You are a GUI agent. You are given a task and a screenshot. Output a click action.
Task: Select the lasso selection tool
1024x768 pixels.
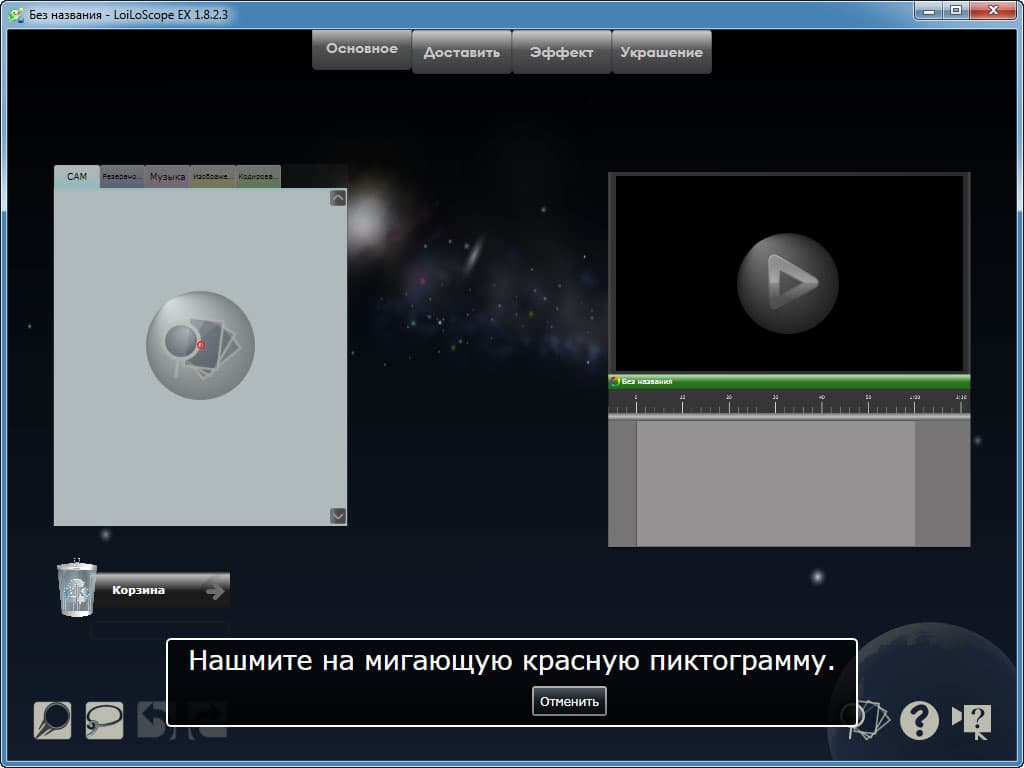[x=104, y=720]
